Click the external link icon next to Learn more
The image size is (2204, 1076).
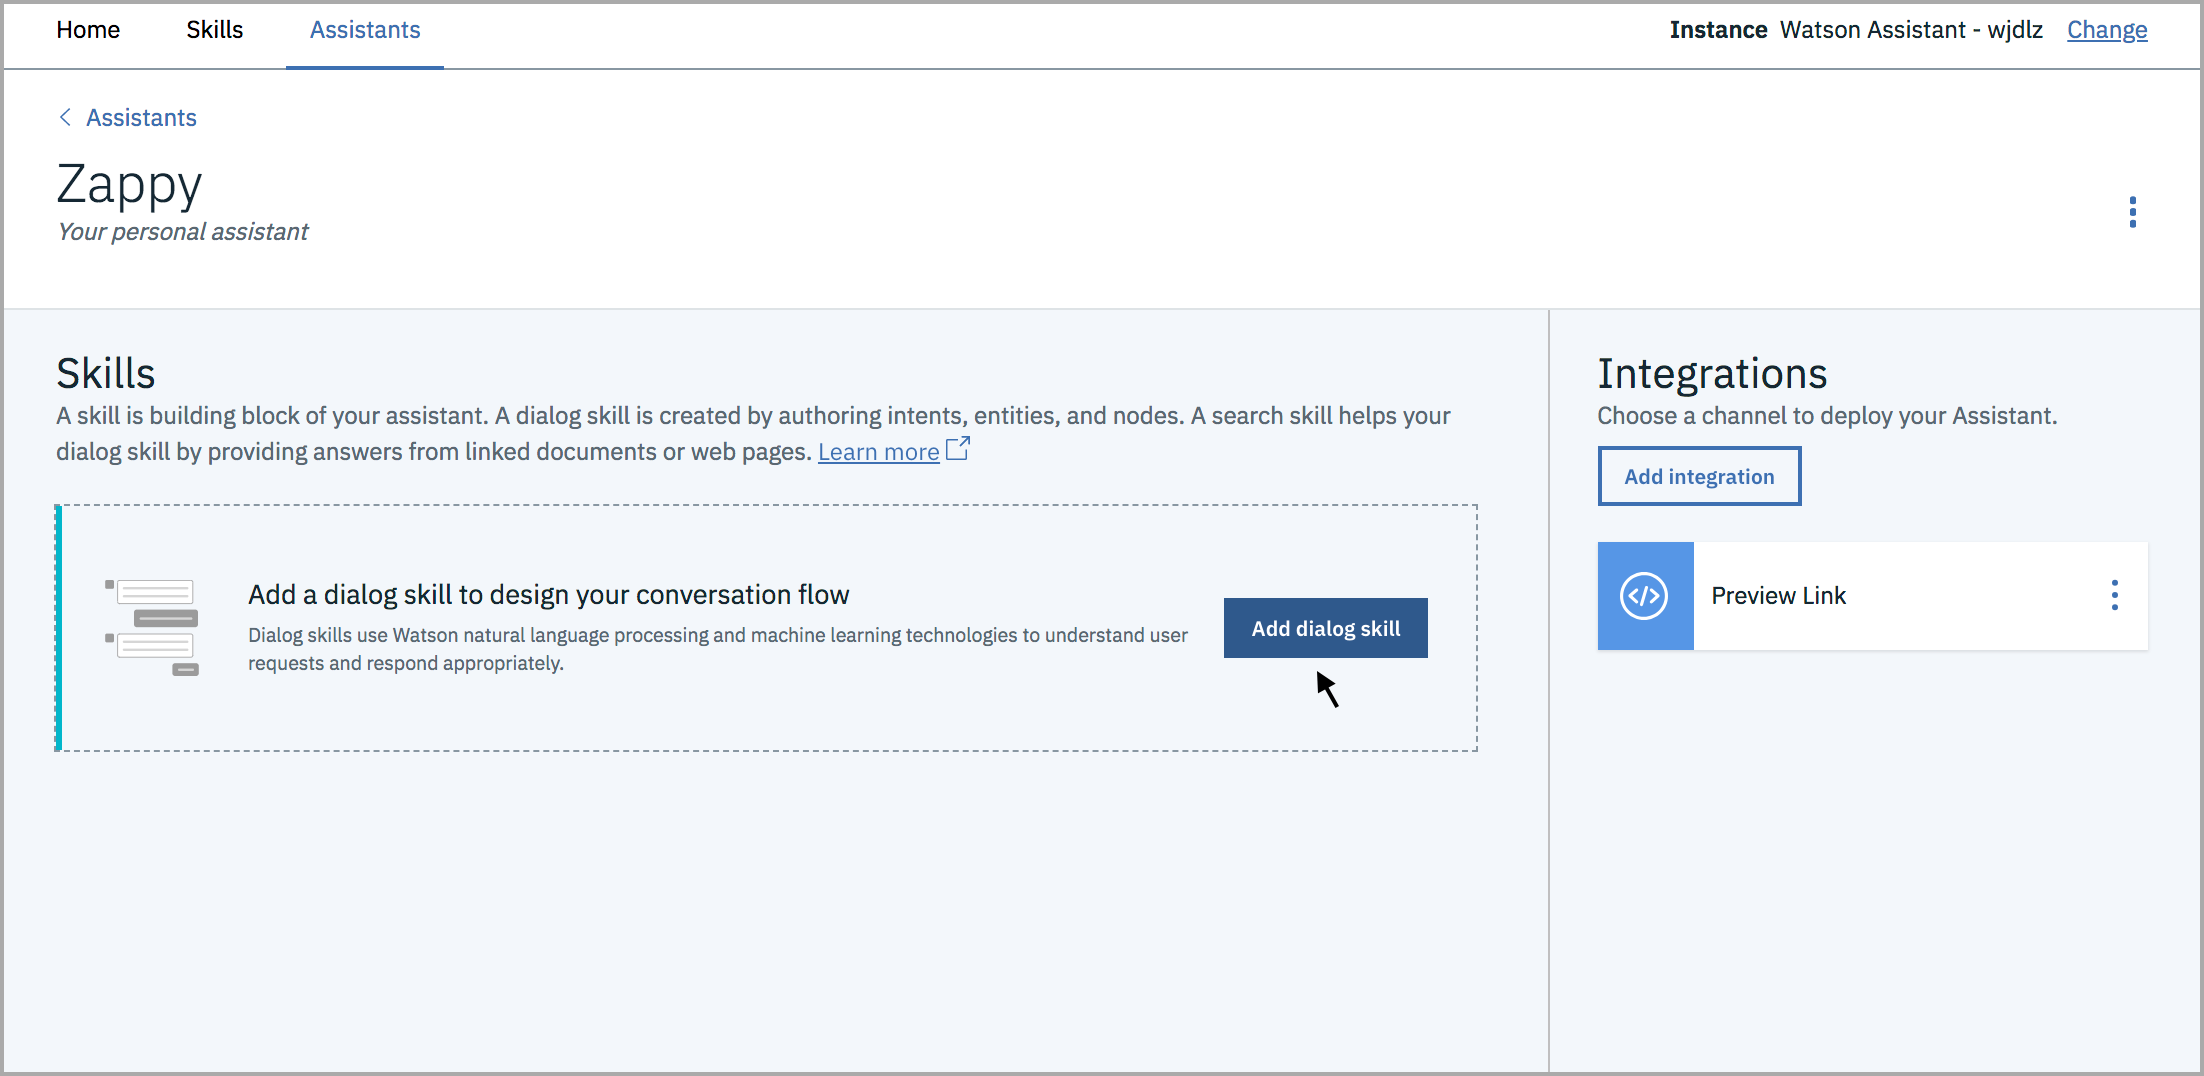[x=956, y=449]
